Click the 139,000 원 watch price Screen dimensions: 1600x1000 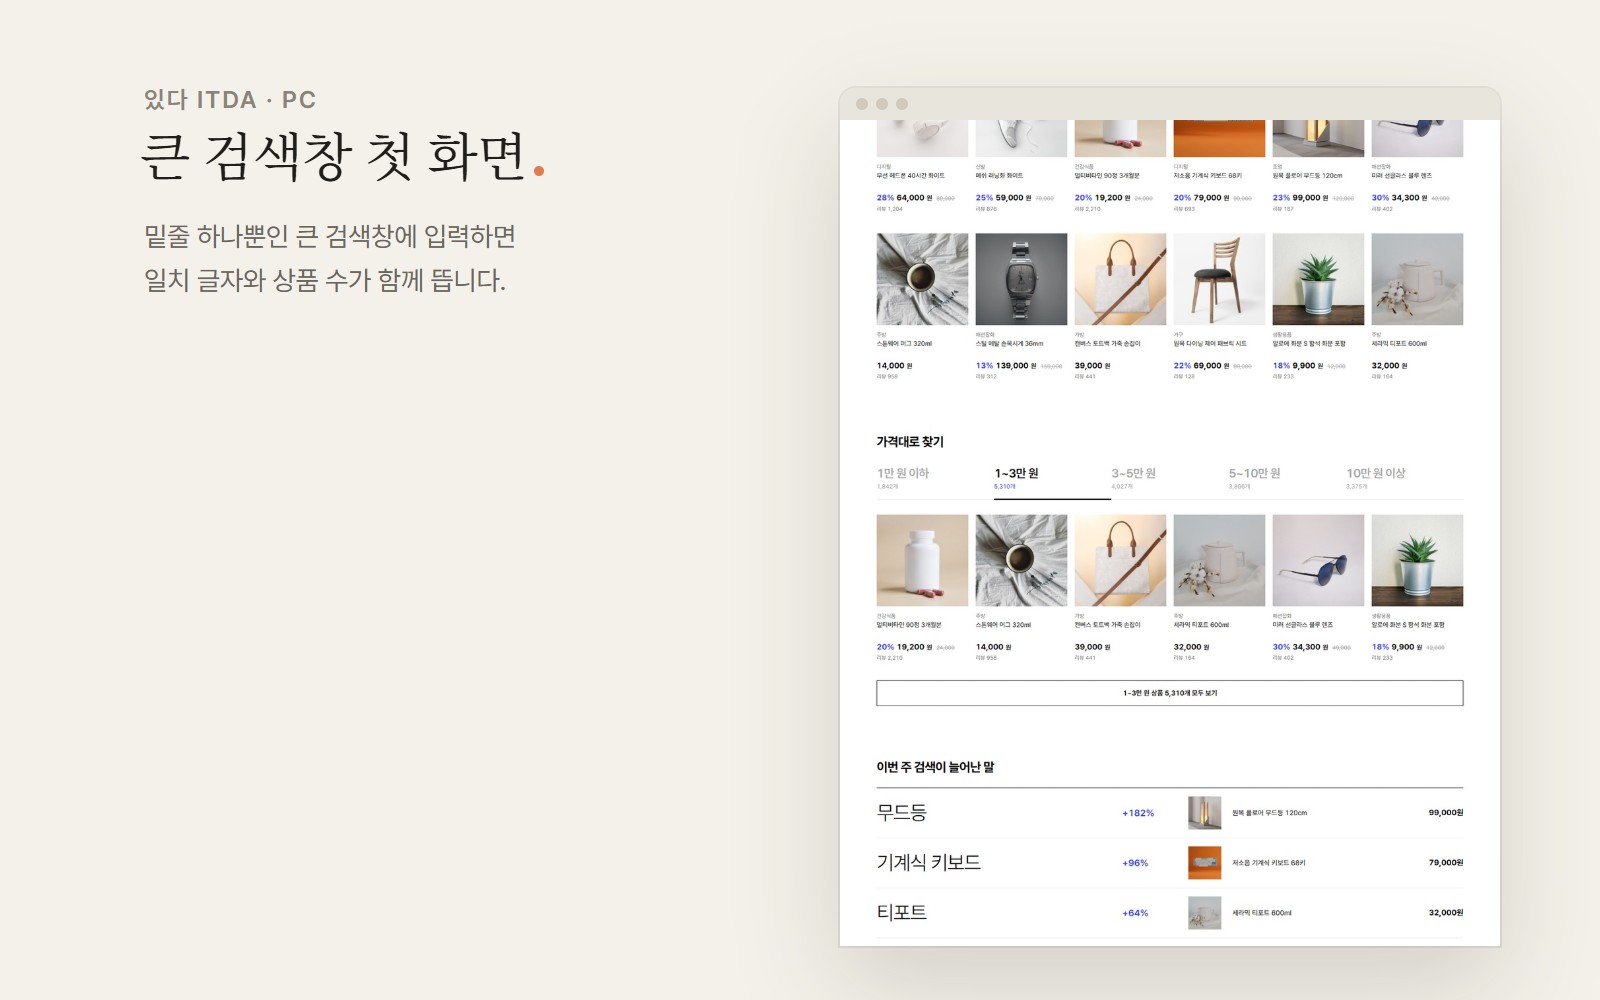tap(1015, 366)
